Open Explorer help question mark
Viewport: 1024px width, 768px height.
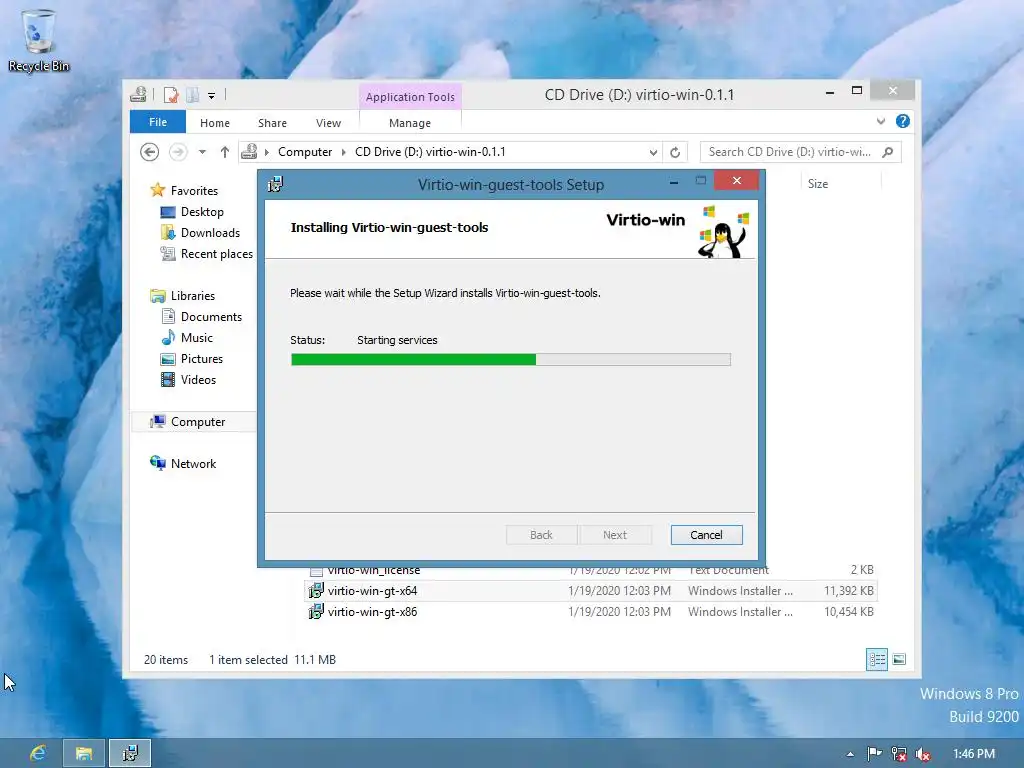pos(903,121)
